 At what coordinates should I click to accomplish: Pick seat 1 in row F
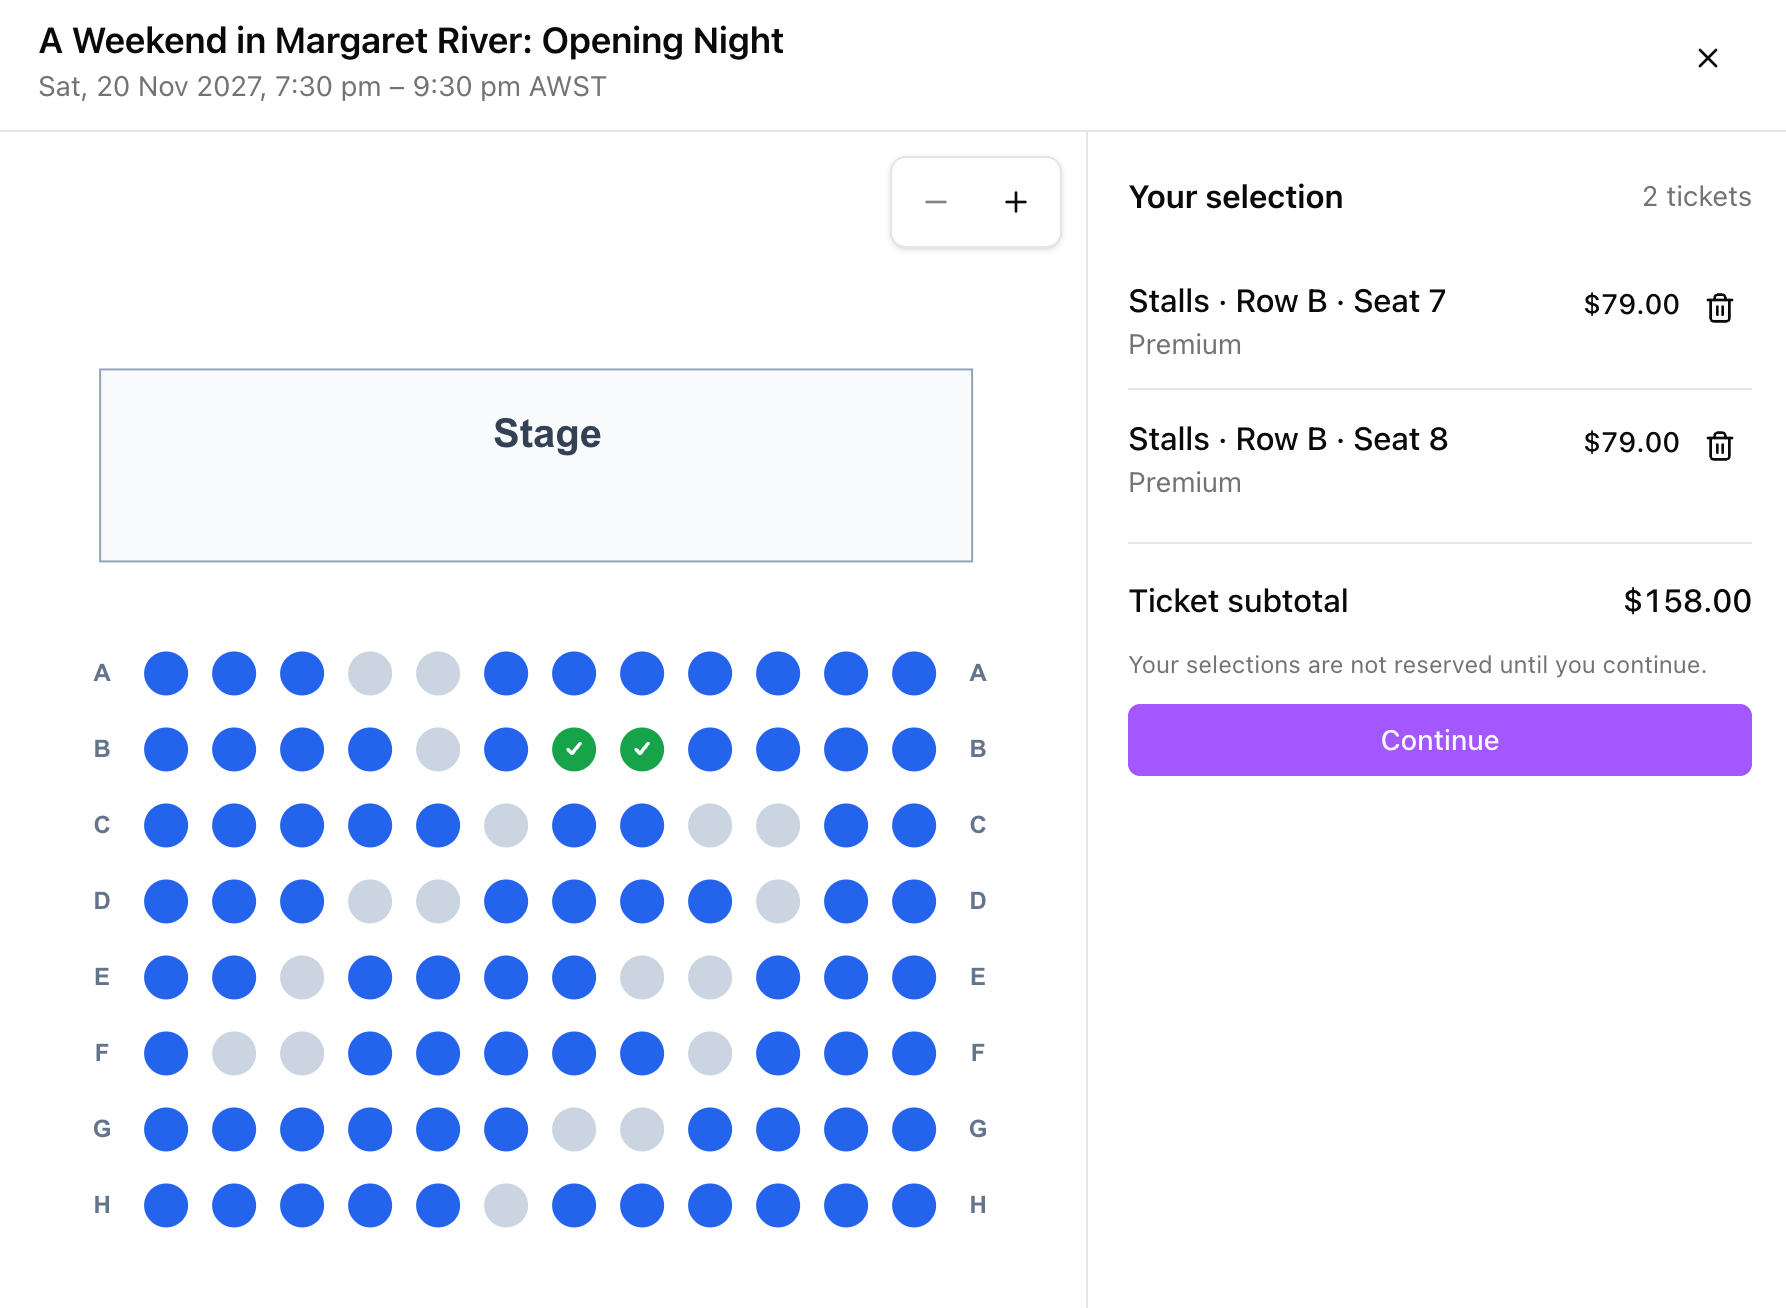tap(166, 1053)
